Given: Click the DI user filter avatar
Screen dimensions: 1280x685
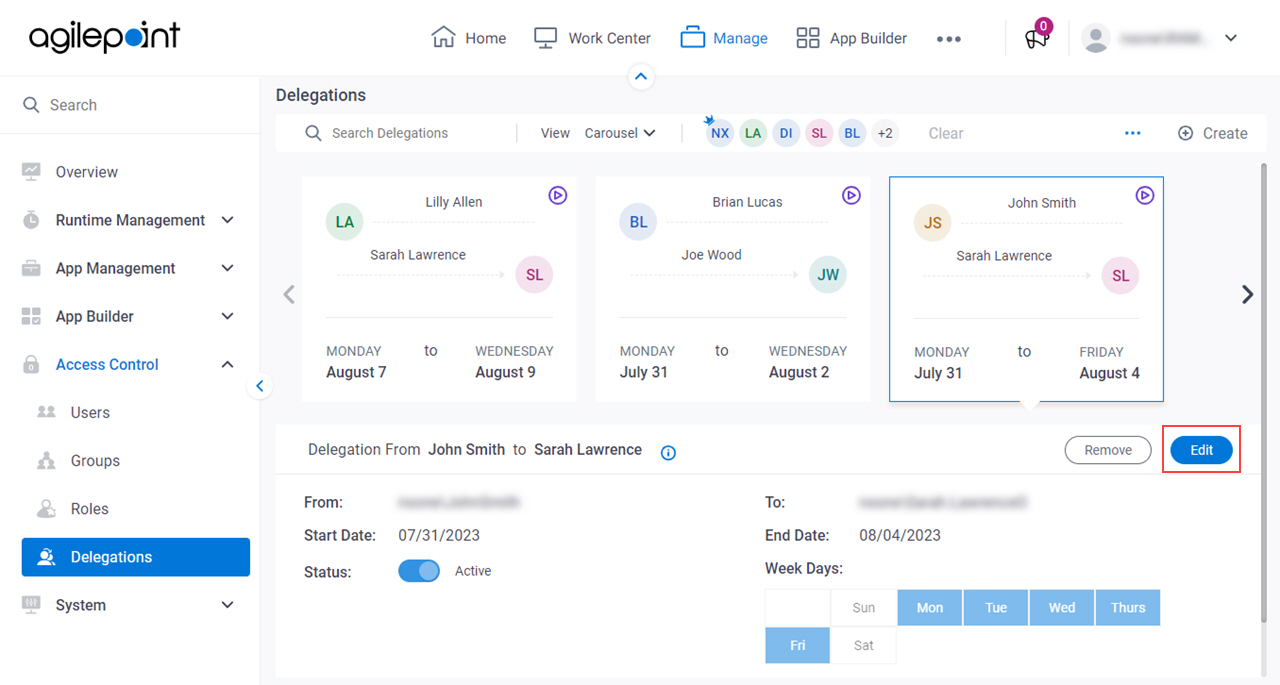Looking at the screenshot, I should (786, 133).
